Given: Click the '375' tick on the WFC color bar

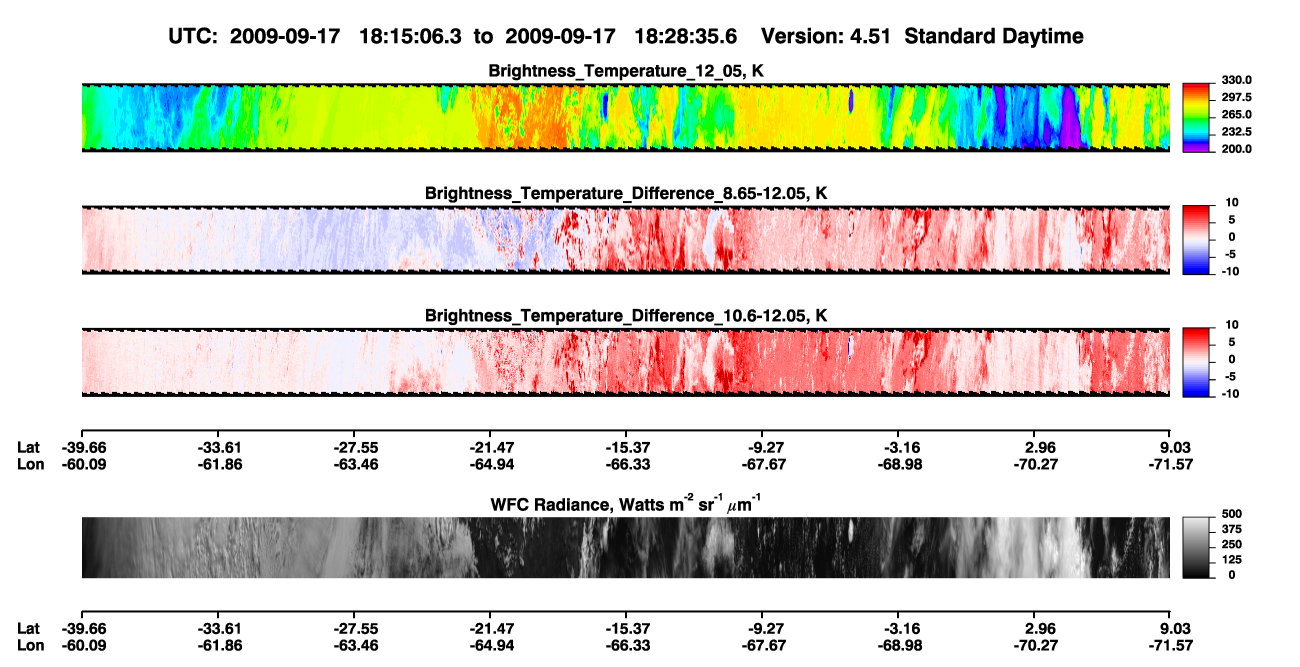Looking at the screenshot, I should coord(1232,529).
